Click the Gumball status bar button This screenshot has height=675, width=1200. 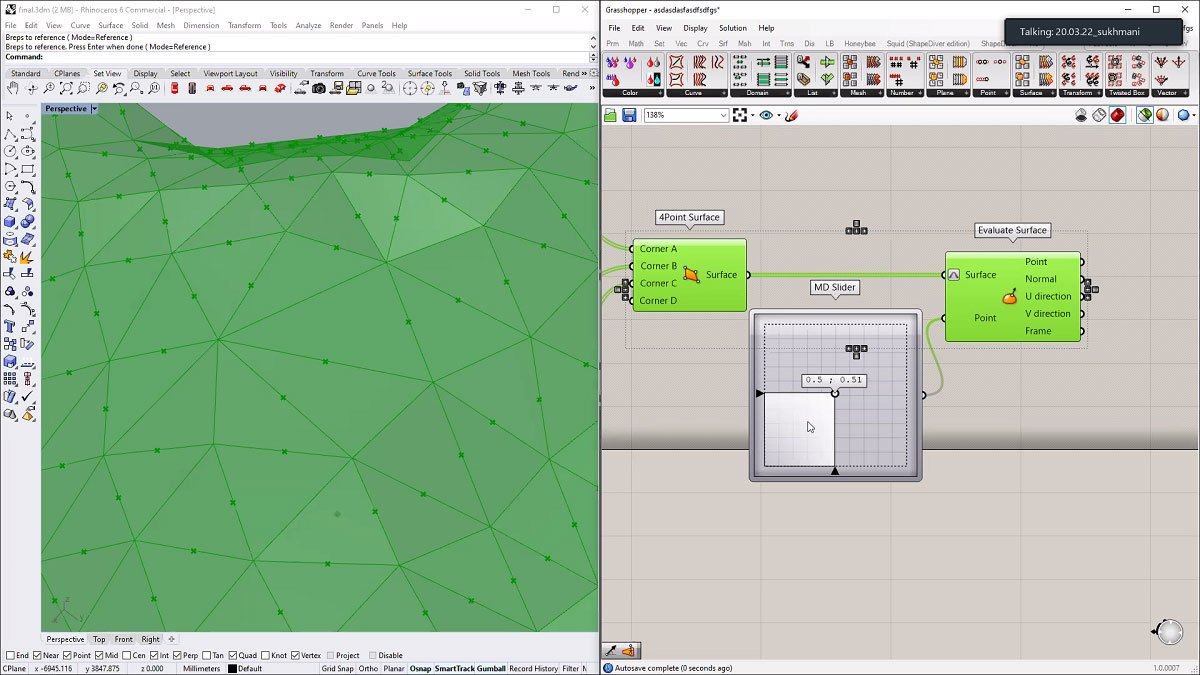491,668
